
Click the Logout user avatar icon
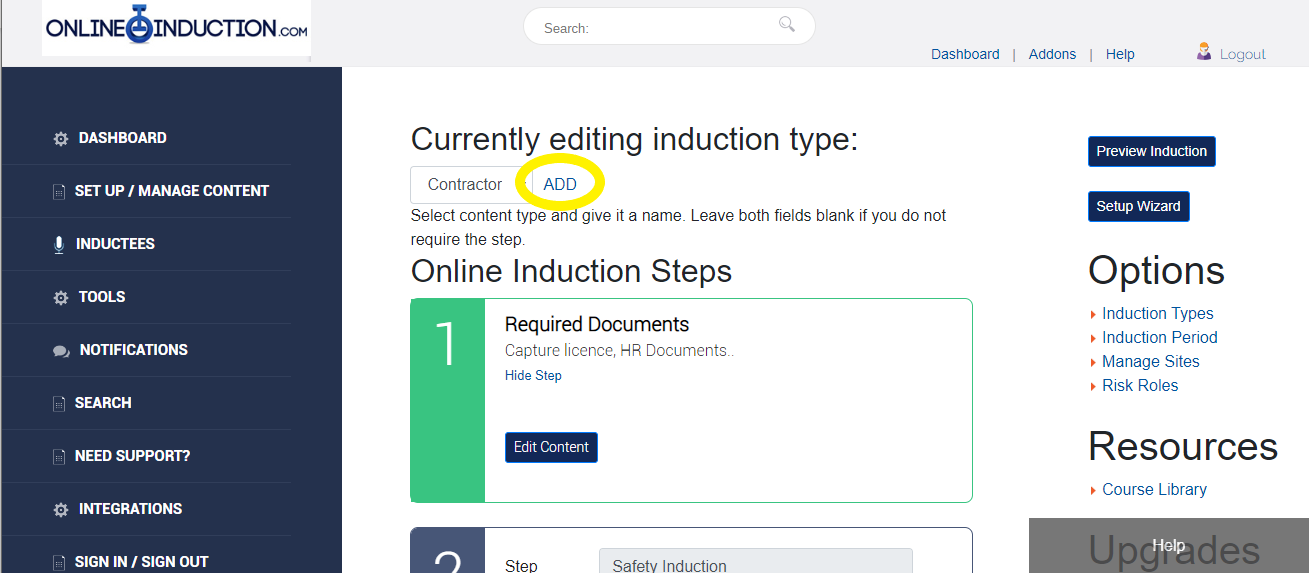(x=1204, y=52)
